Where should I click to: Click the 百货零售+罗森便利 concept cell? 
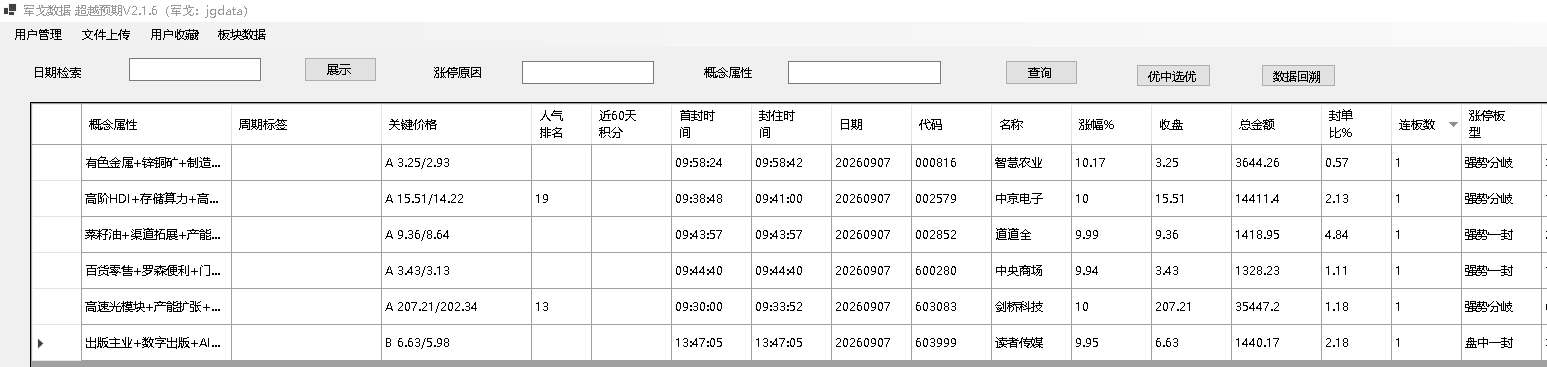(x=156, y=270)
